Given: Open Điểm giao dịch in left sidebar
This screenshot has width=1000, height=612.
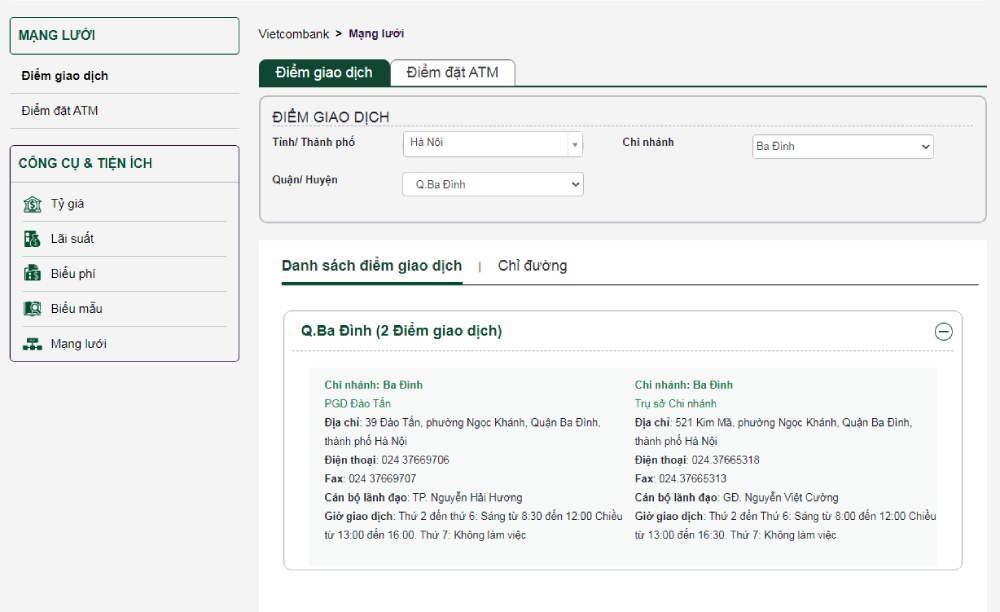Looking at the screenshot, I should pos(65,76).
